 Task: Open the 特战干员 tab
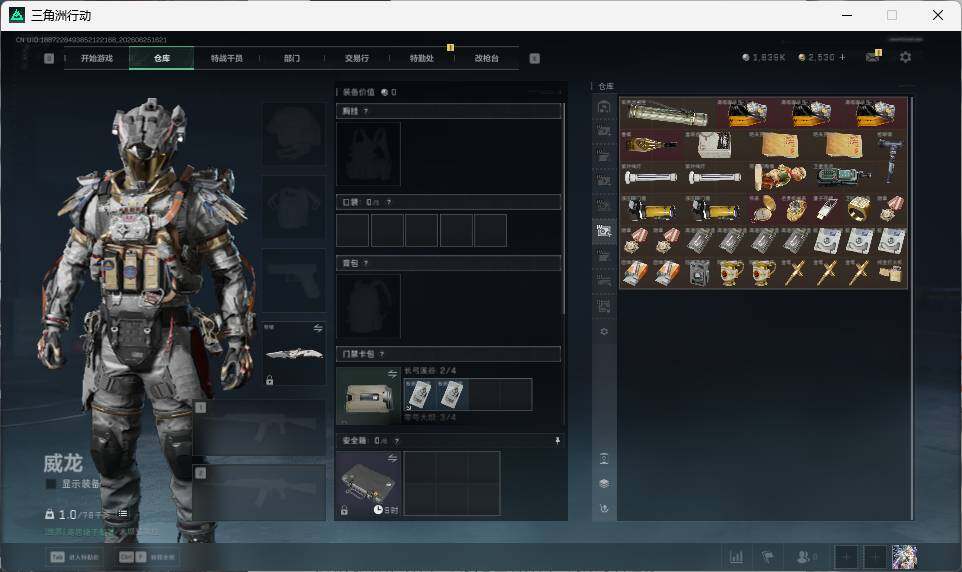pos(226,58)
